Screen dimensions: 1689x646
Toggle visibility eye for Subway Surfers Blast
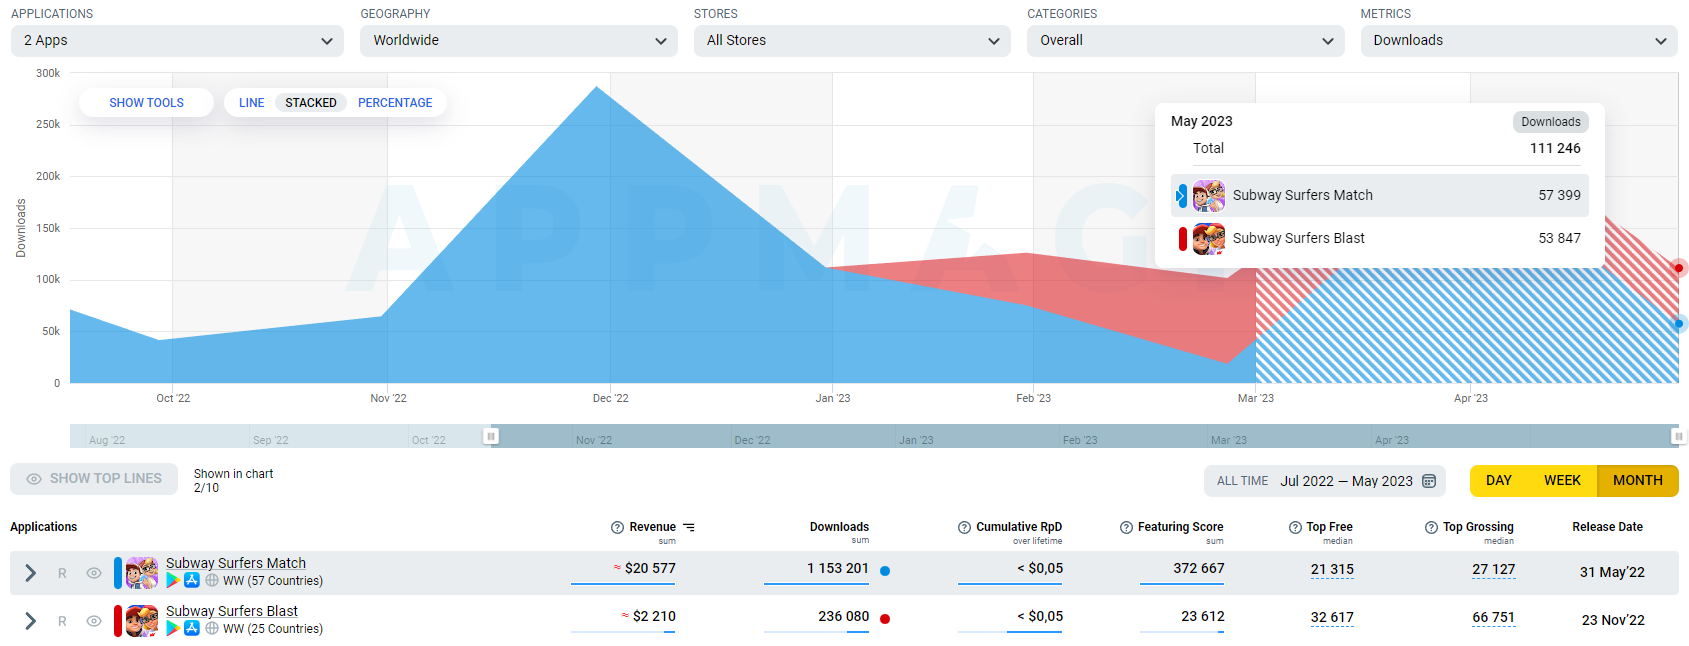point(94,621)
